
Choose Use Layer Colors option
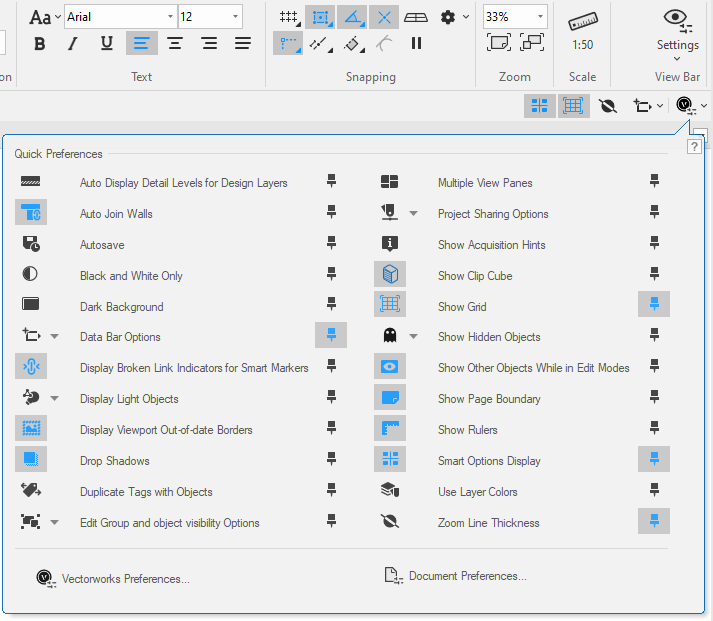click(x=477, y=492)
